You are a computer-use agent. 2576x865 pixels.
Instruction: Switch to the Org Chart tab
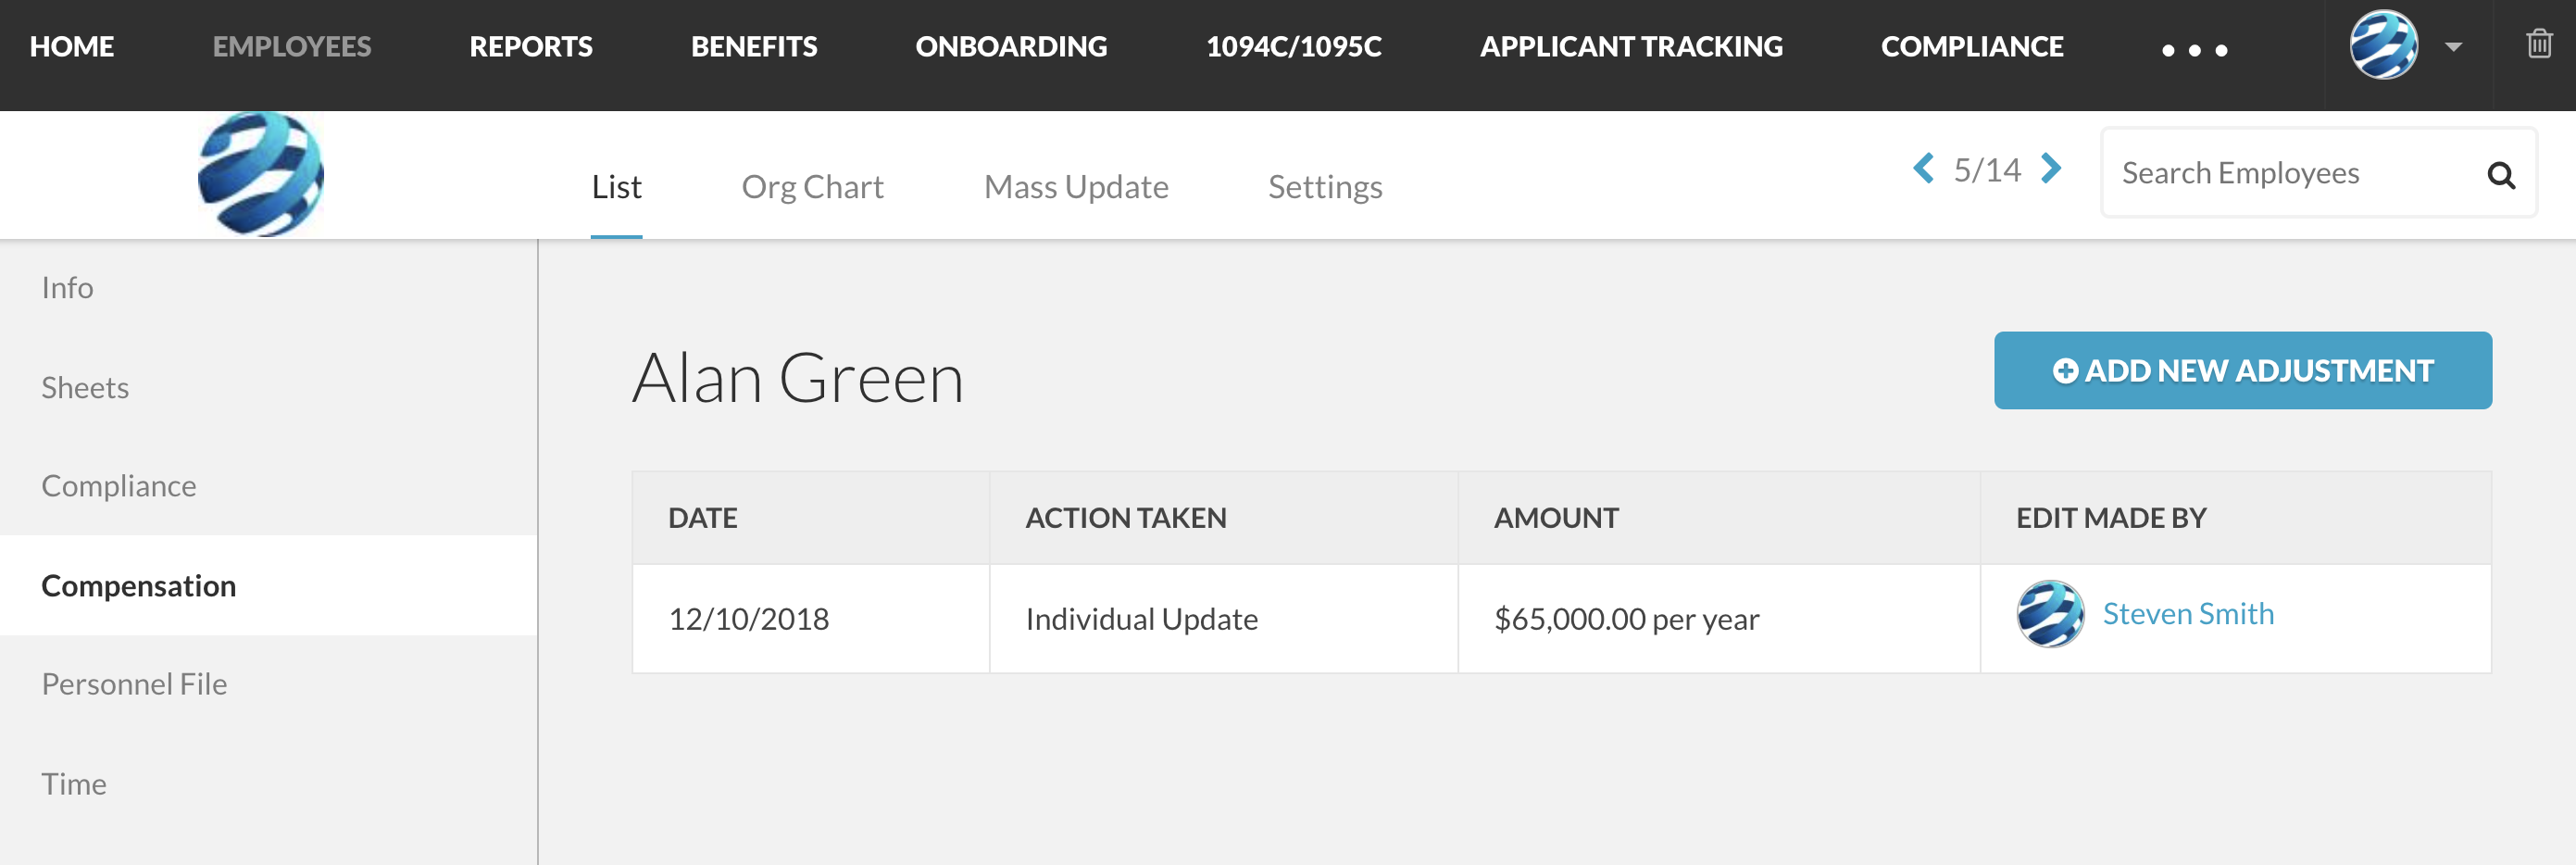click(x=812, y=187)
